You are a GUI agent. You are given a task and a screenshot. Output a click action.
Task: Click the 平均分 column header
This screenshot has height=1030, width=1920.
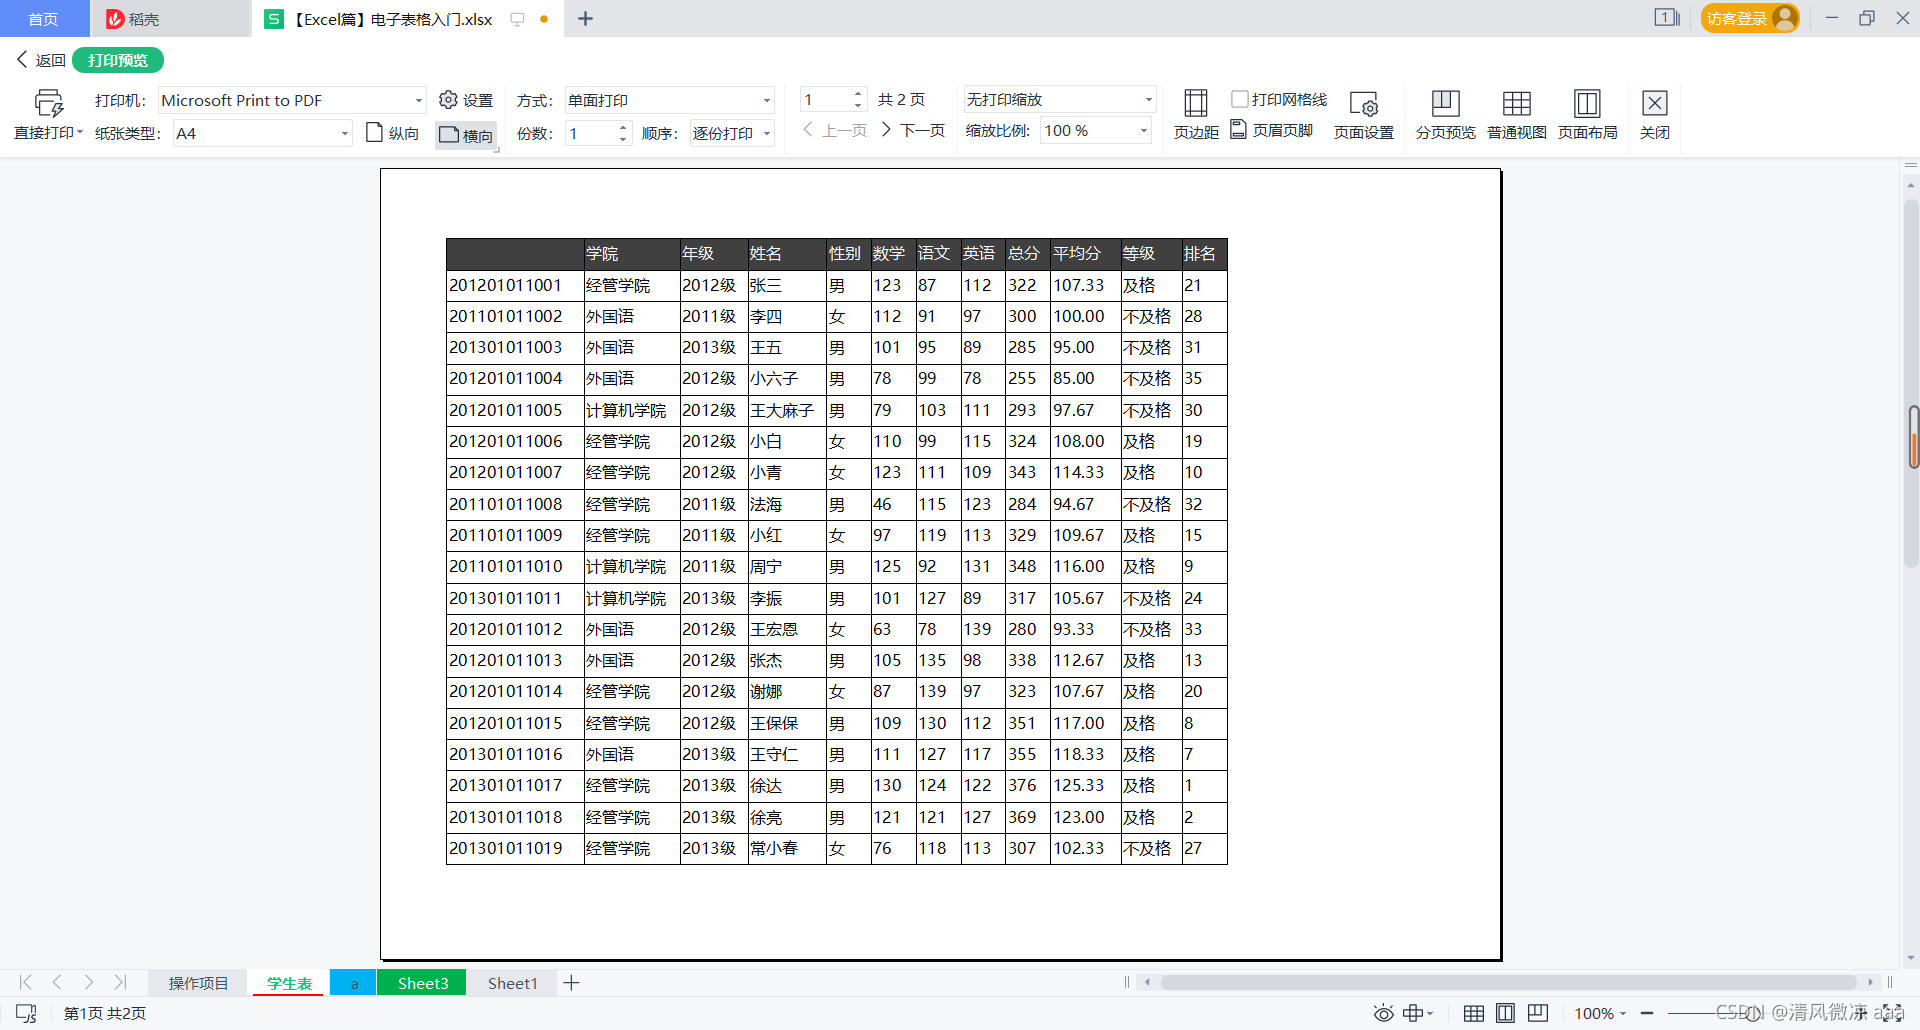tap(1084, 253)
